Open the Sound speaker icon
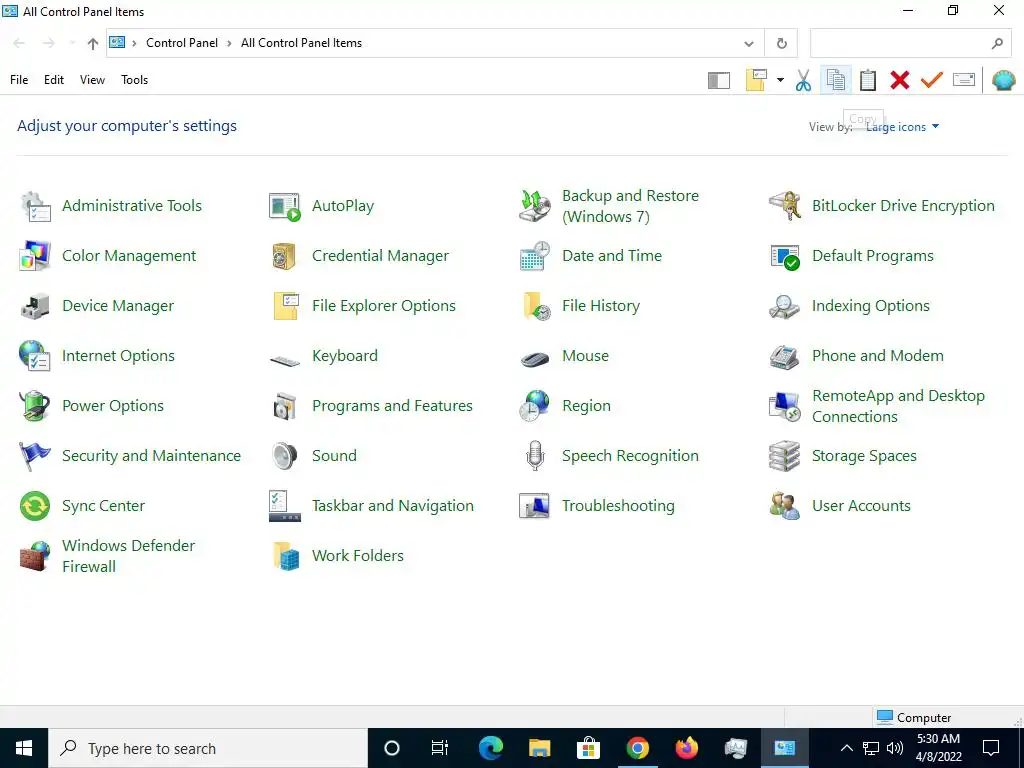This screenshot has height=768, width=1024. 285,456
